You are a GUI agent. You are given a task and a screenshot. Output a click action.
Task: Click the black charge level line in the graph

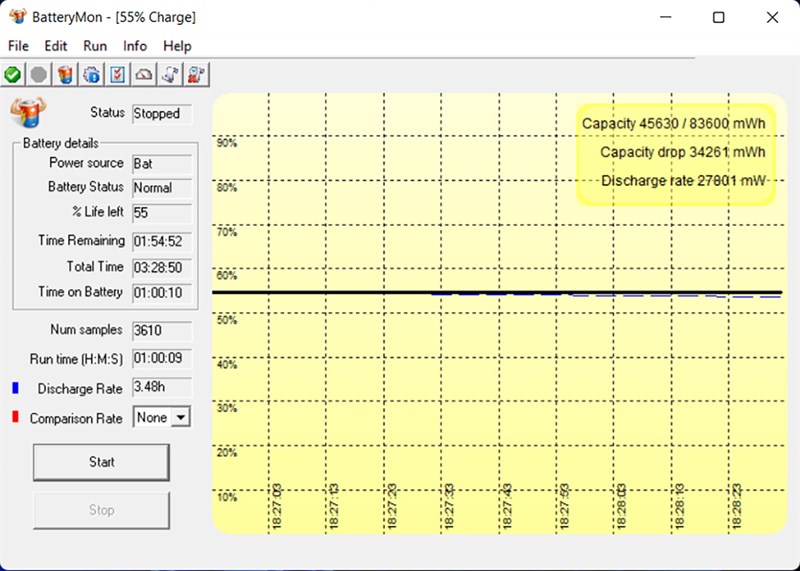[497, 292]
